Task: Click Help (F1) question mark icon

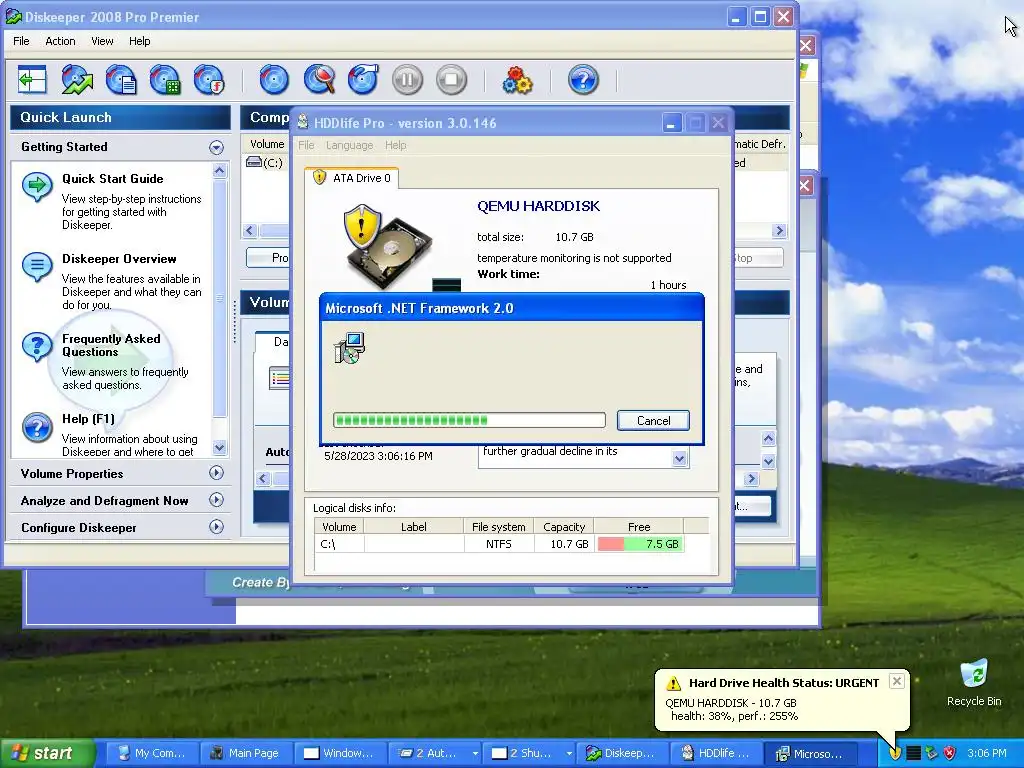Action: pyautogui.click(x=37, y=428)
